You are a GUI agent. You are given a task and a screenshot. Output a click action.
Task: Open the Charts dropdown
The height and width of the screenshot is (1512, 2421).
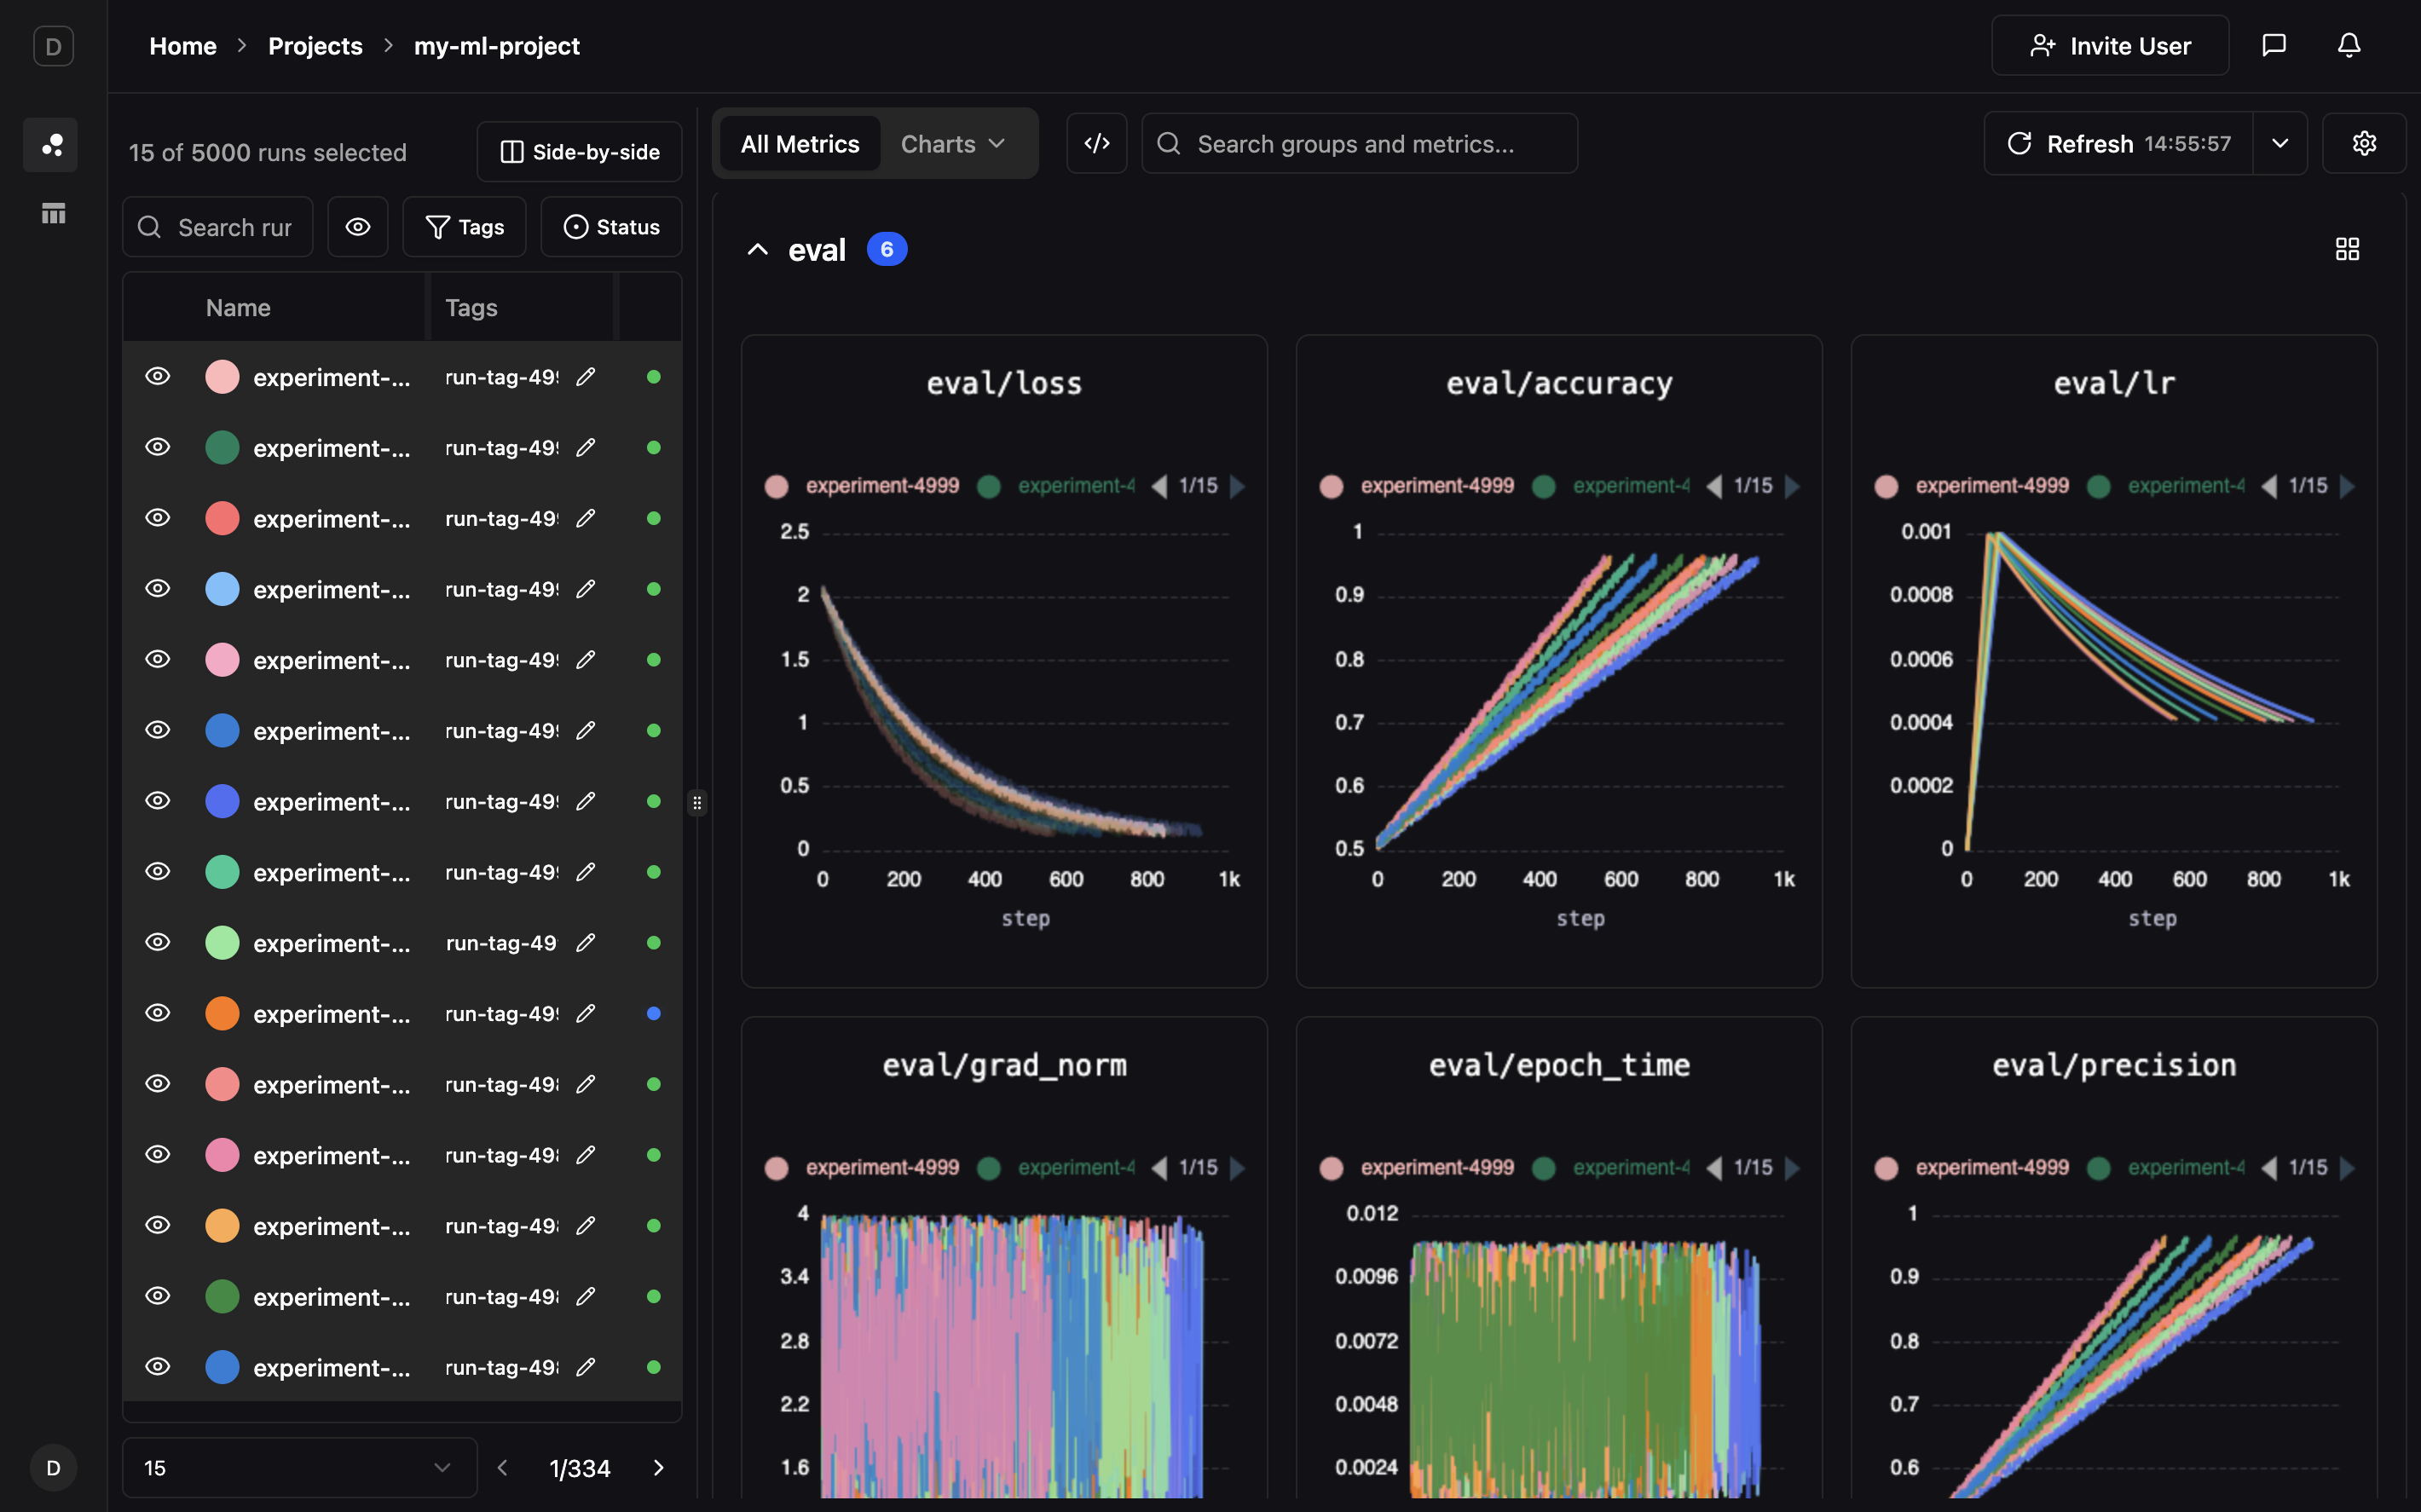click(952, 144)
